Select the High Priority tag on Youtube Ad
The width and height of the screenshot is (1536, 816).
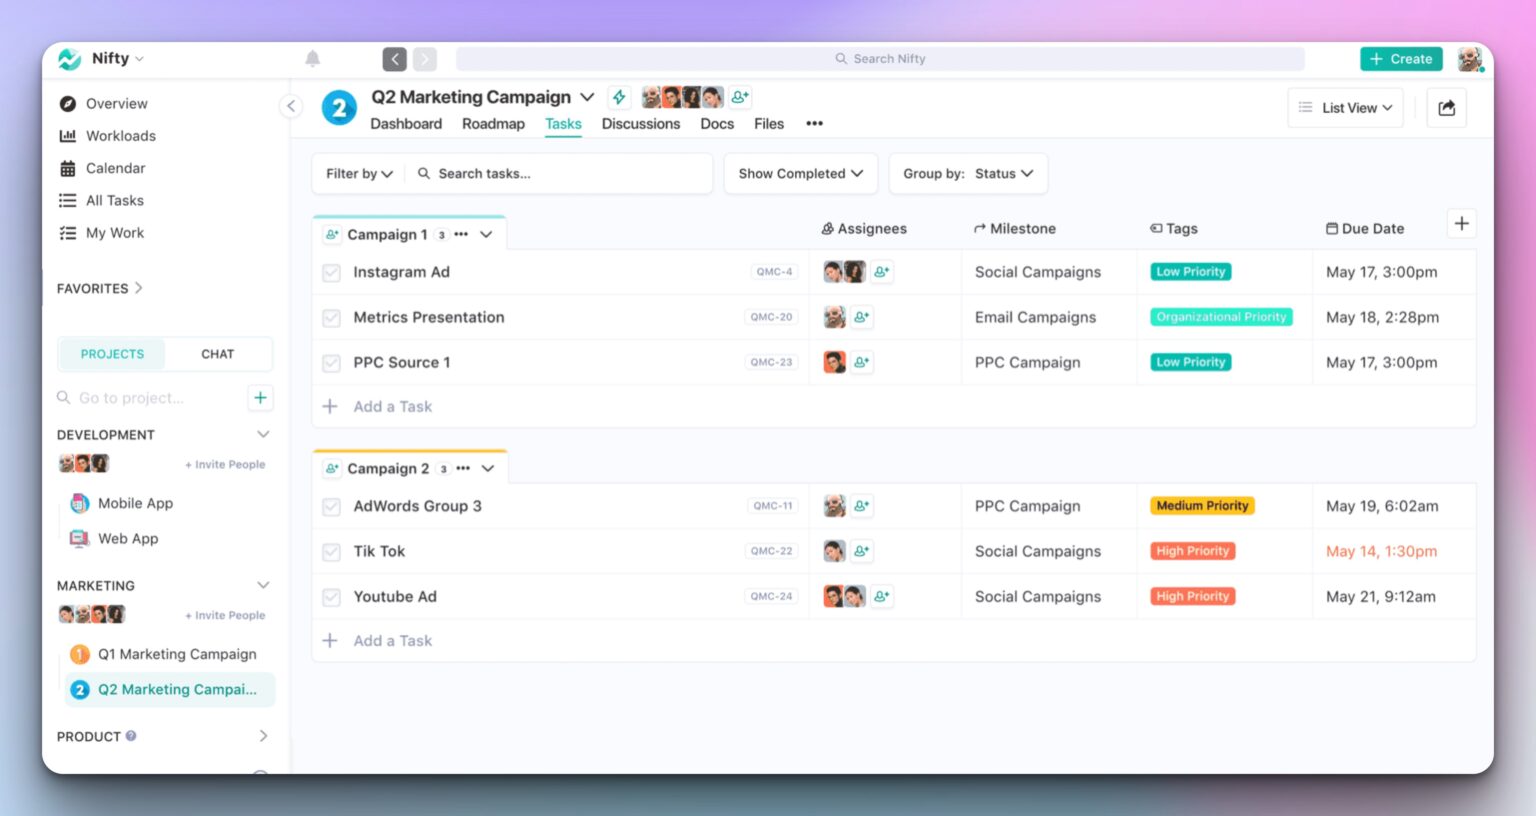[x=1192, y=596]
